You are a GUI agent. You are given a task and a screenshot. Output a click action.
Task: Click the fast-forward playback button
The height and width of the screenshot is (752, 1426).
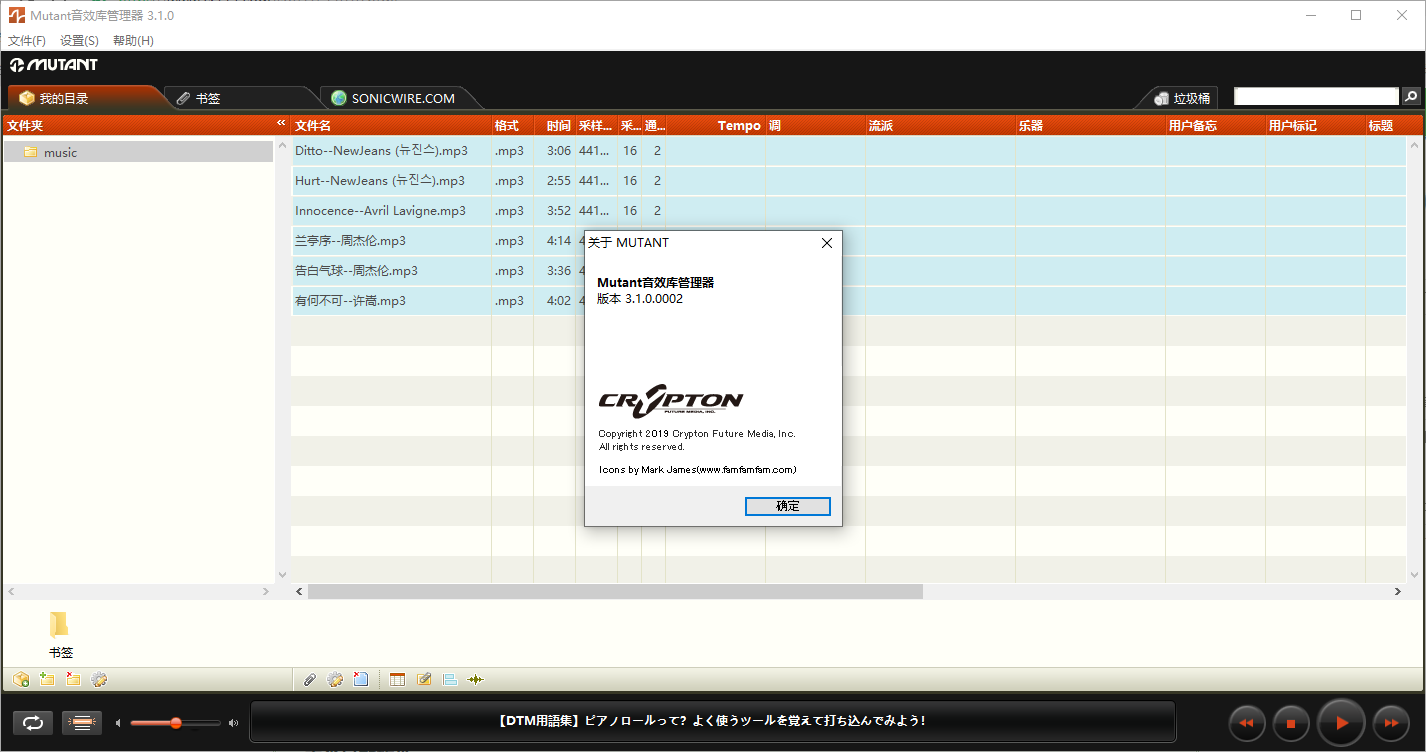click(1391, 722)
